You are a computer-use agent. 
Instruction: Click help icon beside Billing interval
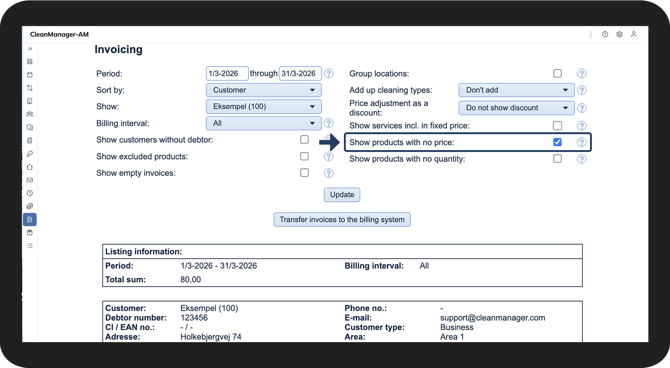tap(329, 123)
